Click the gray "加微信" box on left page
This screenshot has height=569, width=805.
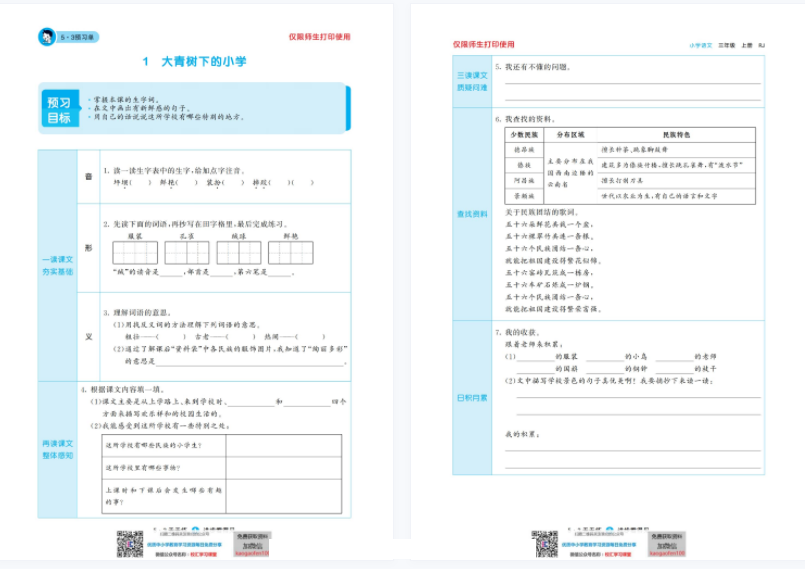click(252, 544)
